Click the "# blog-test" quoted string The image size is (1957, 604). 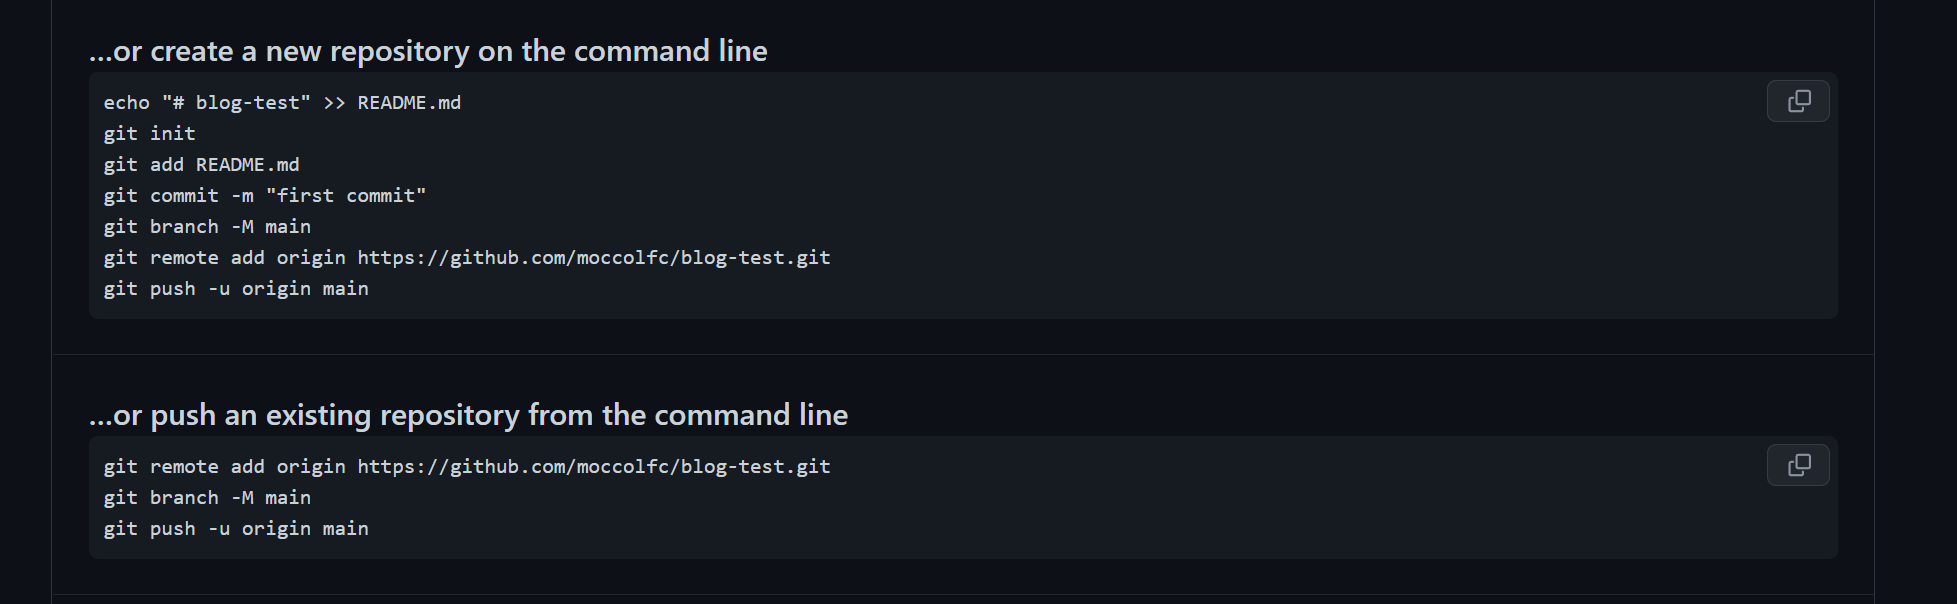click(x=236, y=103)
